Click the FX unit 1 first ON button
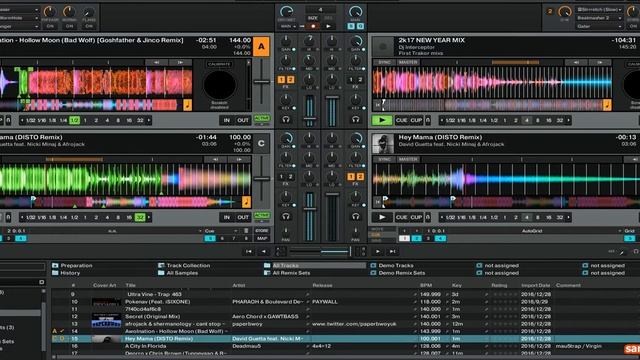Viewport: 640px width, 360px height. 50,26
